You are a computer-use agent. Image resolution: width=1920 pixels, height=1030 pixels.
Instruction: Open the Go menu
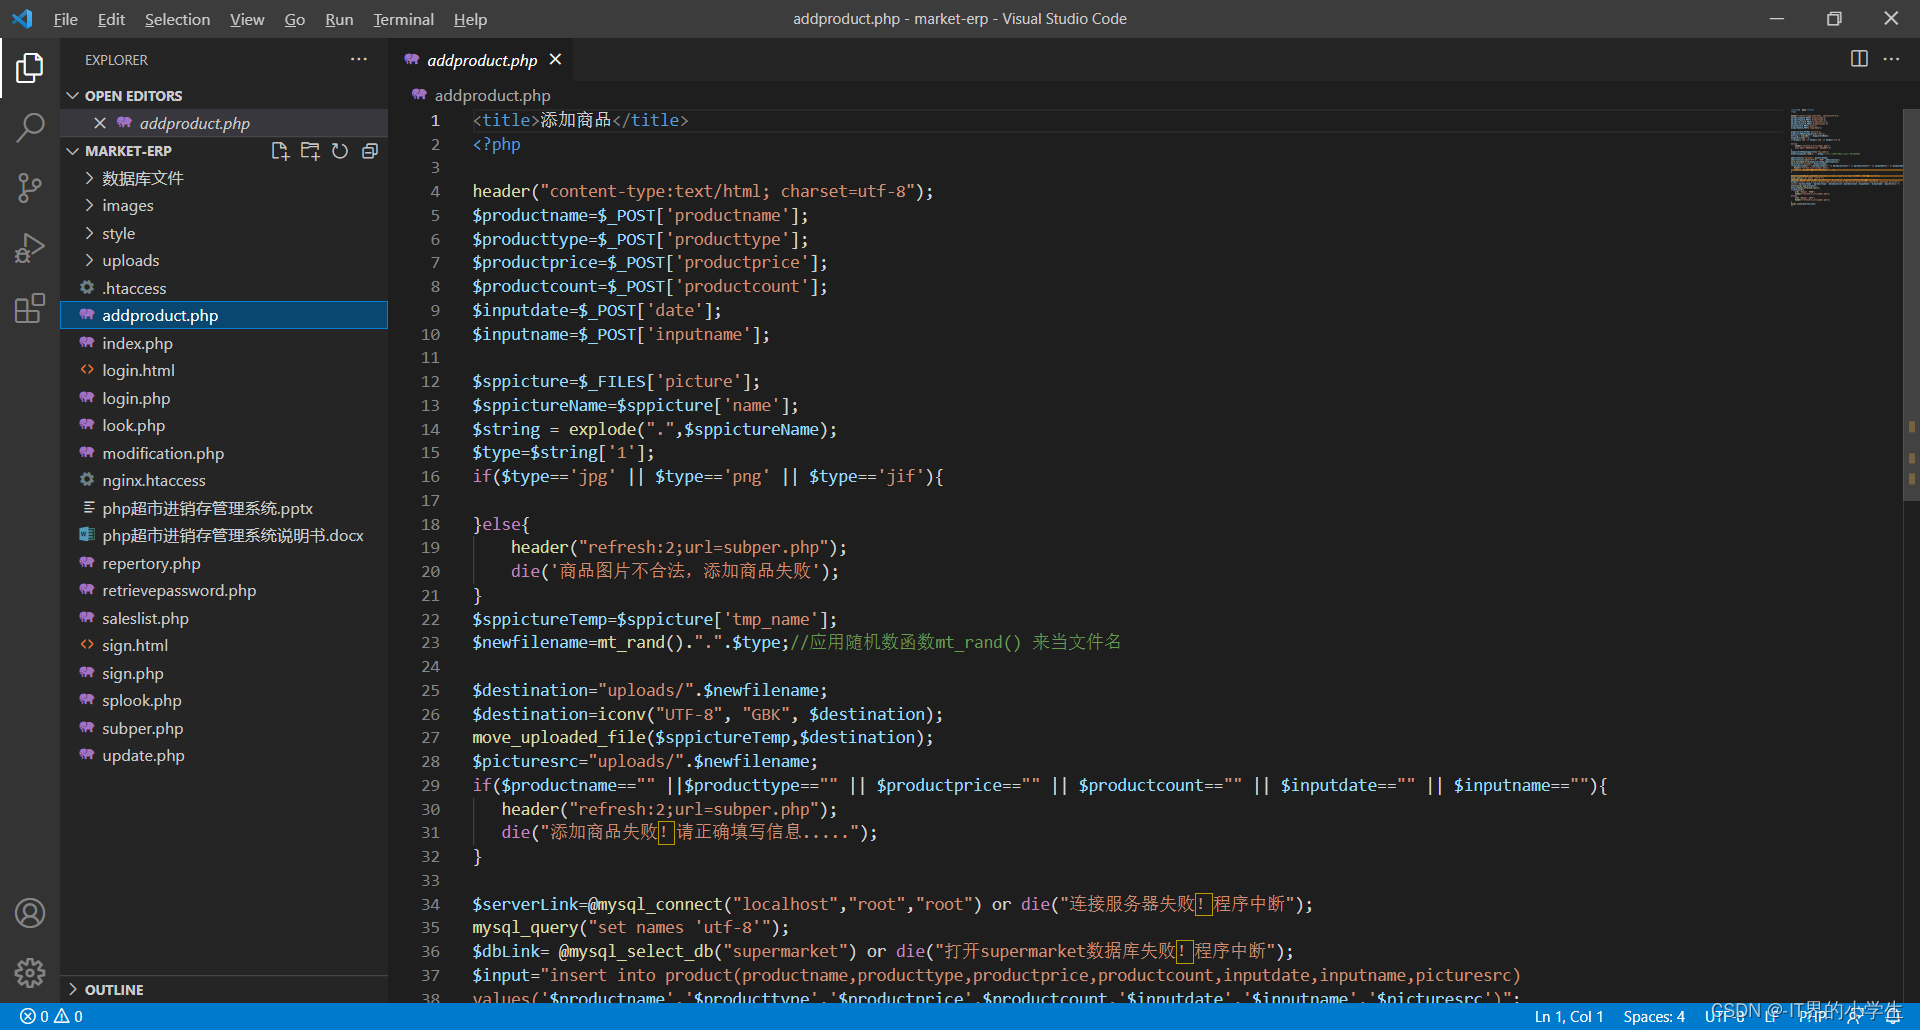click(x=294, y=19)
